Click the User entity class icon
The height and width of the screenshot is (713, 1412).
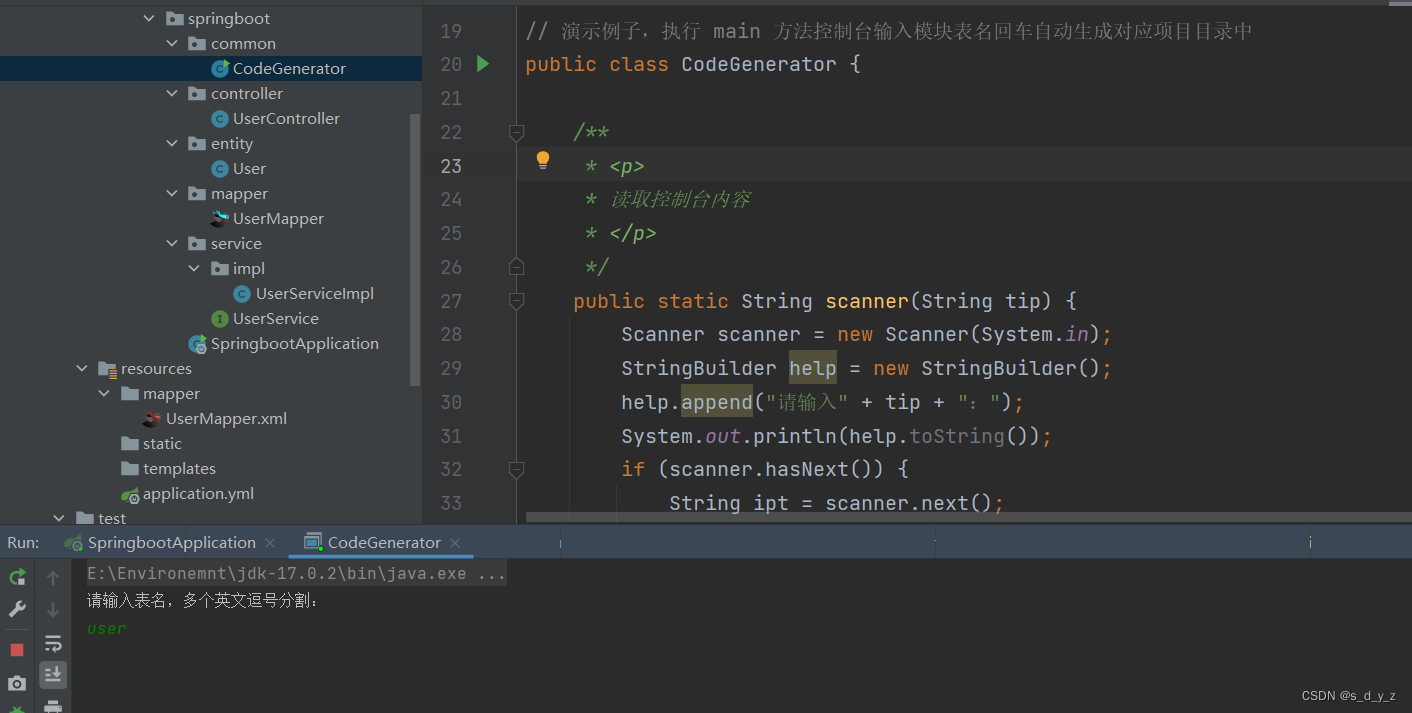pyautogui.click(x=220, y=168)
